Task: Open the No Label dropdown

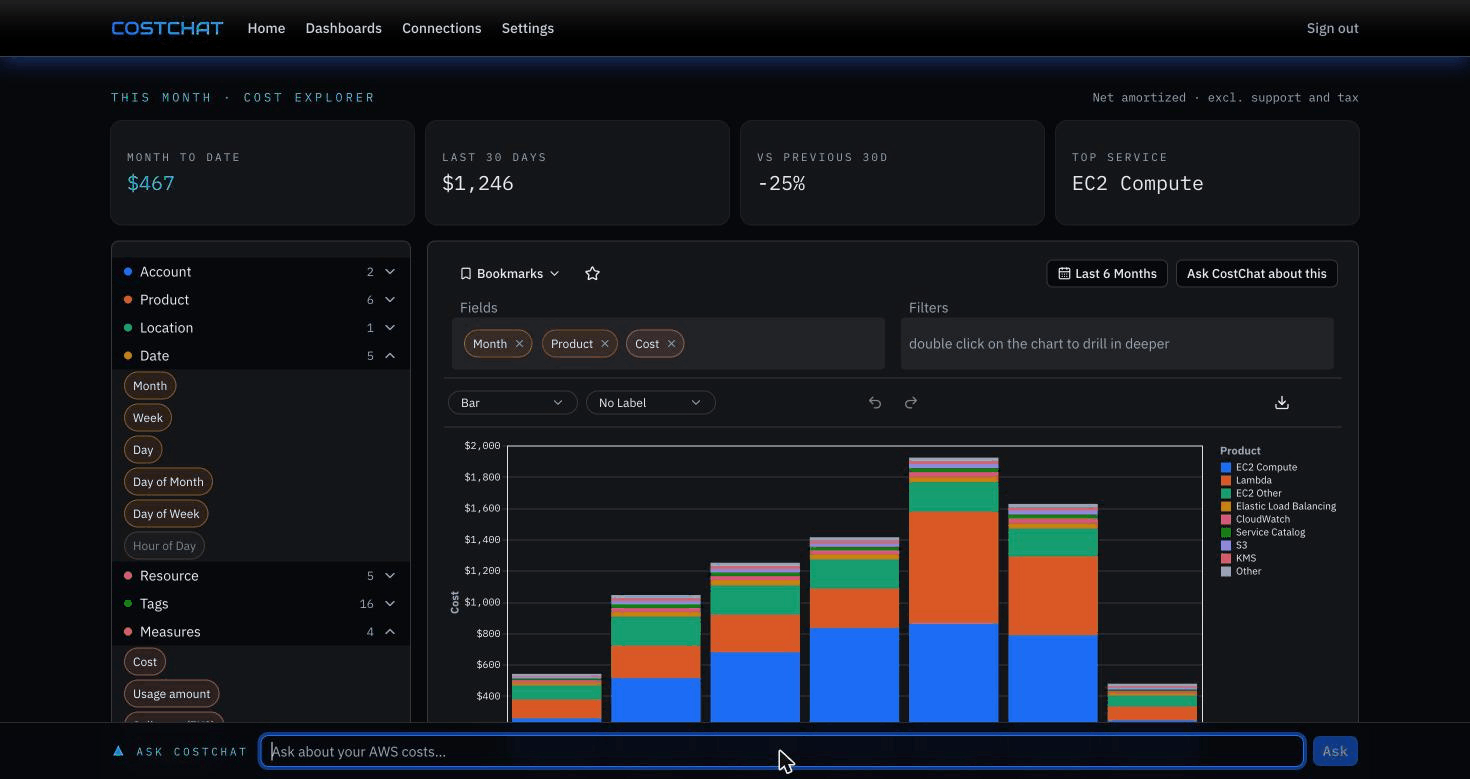Action: pyautogui.click(x=650, y=402)
